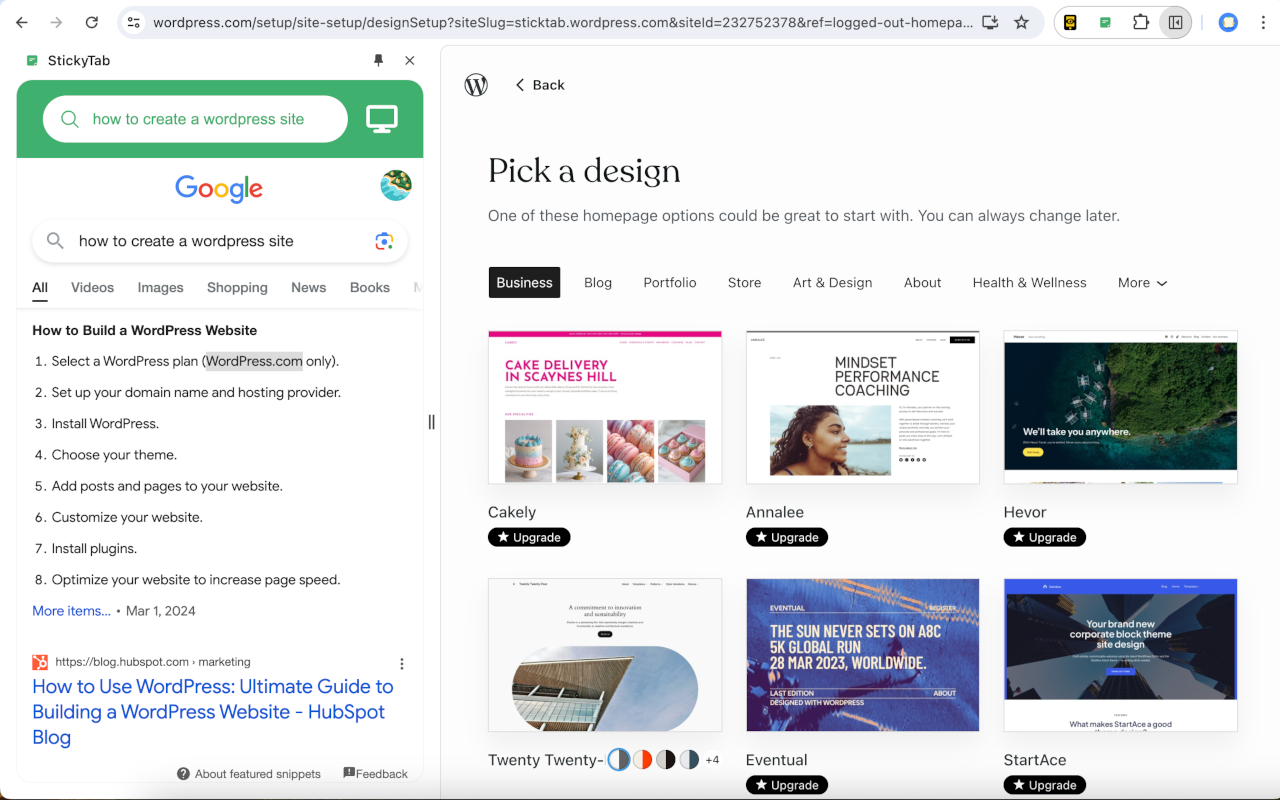
Task: Click the side panel divider handle
Action: click(x=431, y=422)
